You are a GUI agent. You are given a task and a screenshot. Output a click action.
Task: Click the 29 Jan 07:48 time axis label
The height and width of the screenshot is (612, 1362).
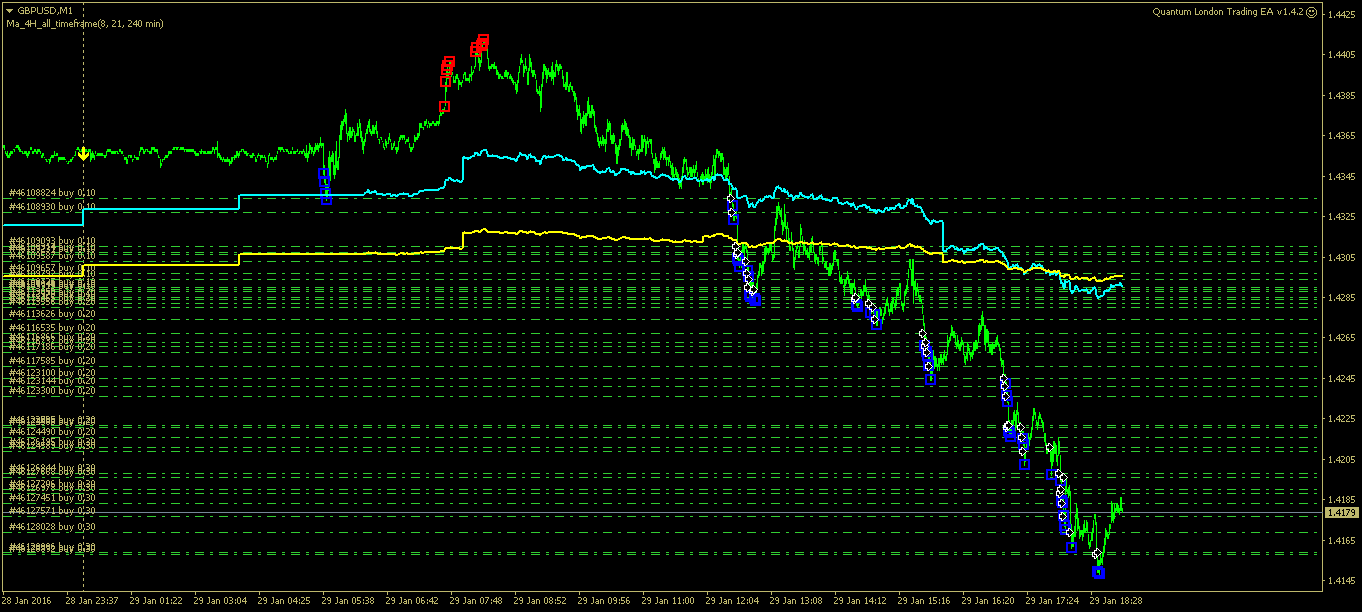476,601
